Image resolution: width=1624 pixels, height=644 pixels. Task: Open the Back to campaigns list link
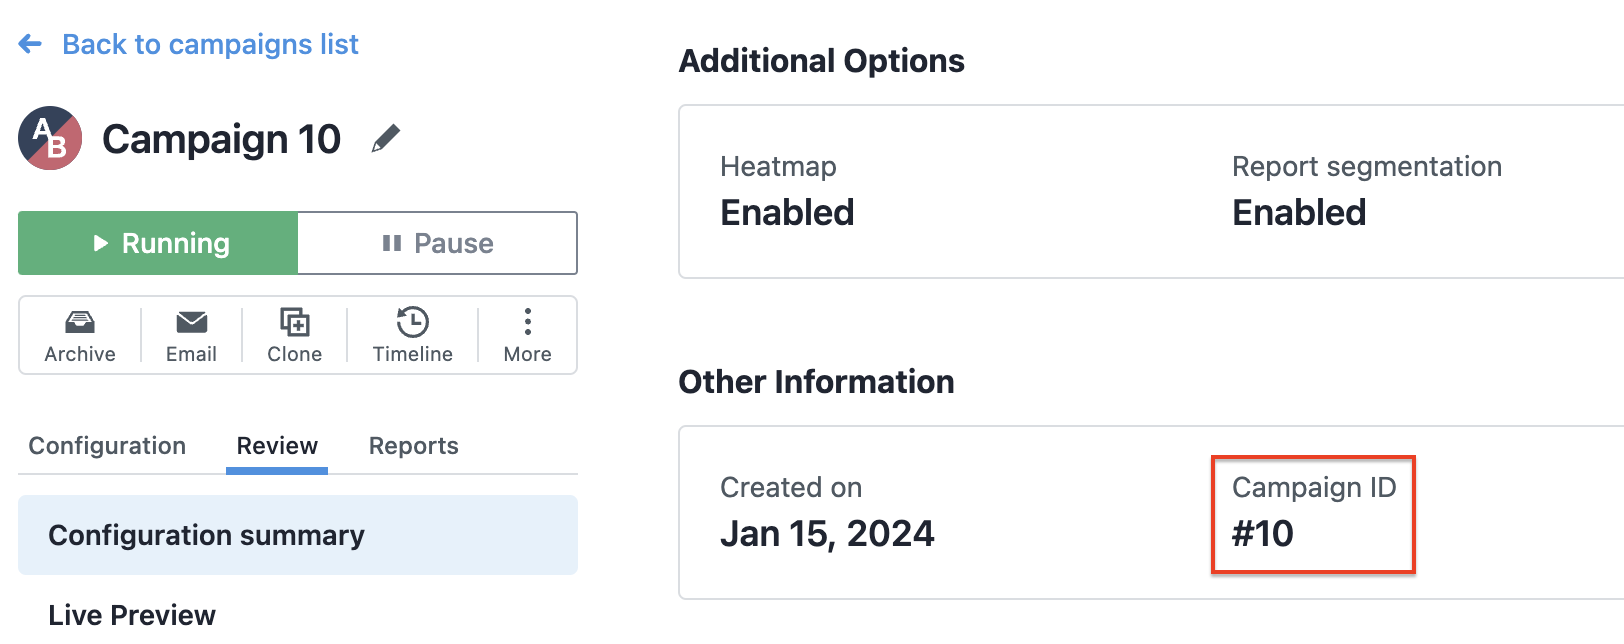[x=210, y=44]
